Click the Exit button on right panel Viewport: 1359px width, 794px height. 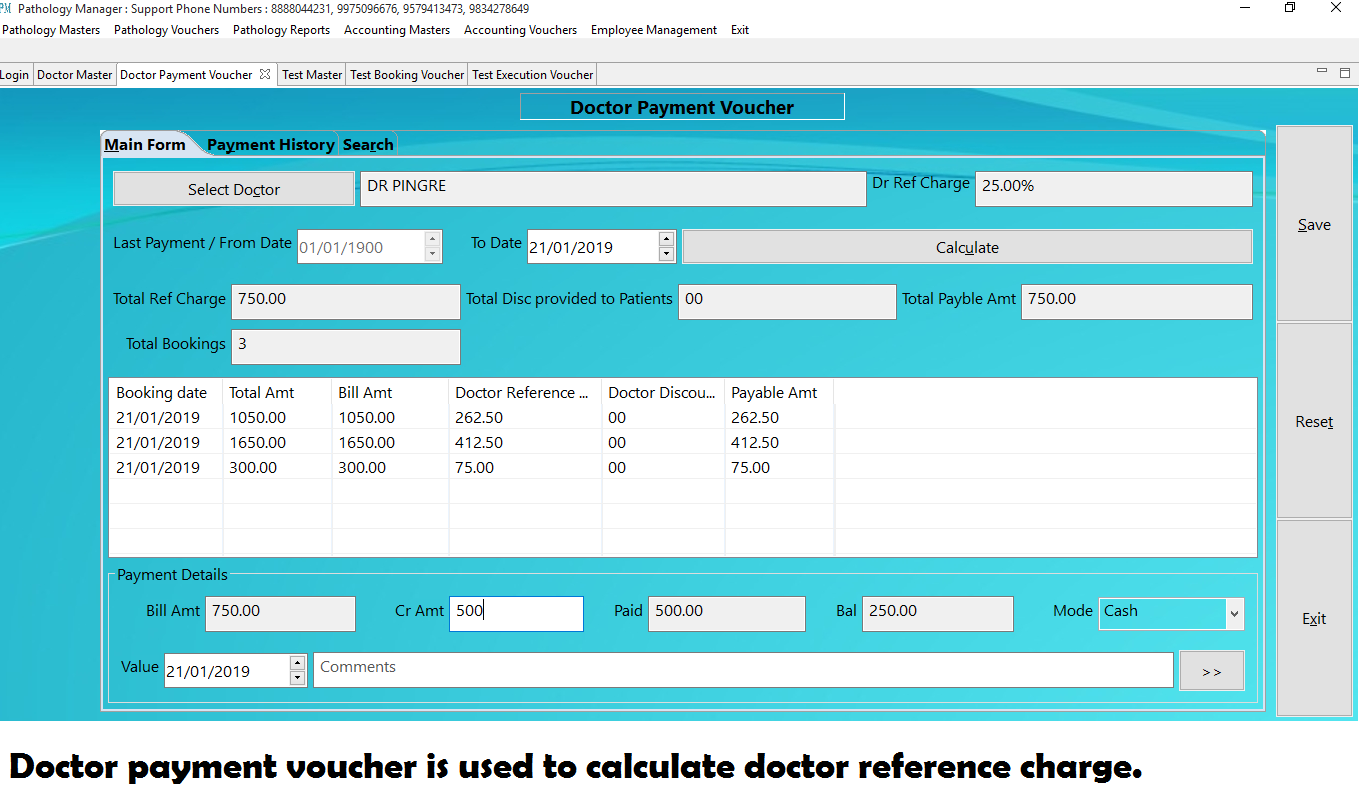1314,619
